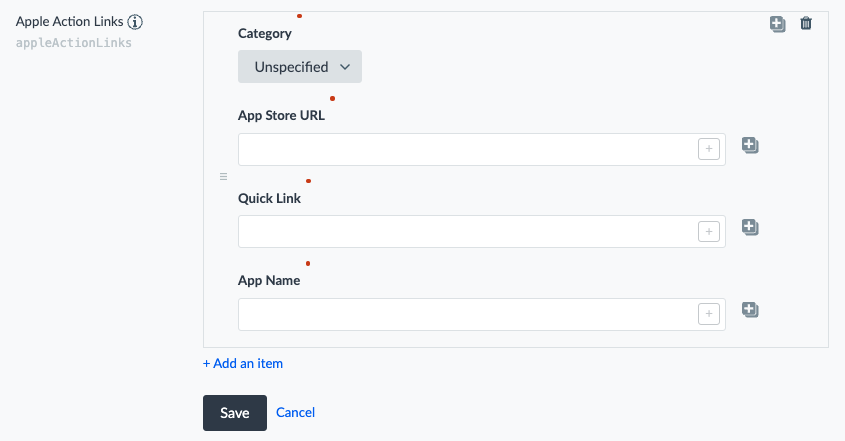The width and height of the screenshot is (845, 441).
Task: Click the plus button inside App Store URL field
Action: (709, 149)
